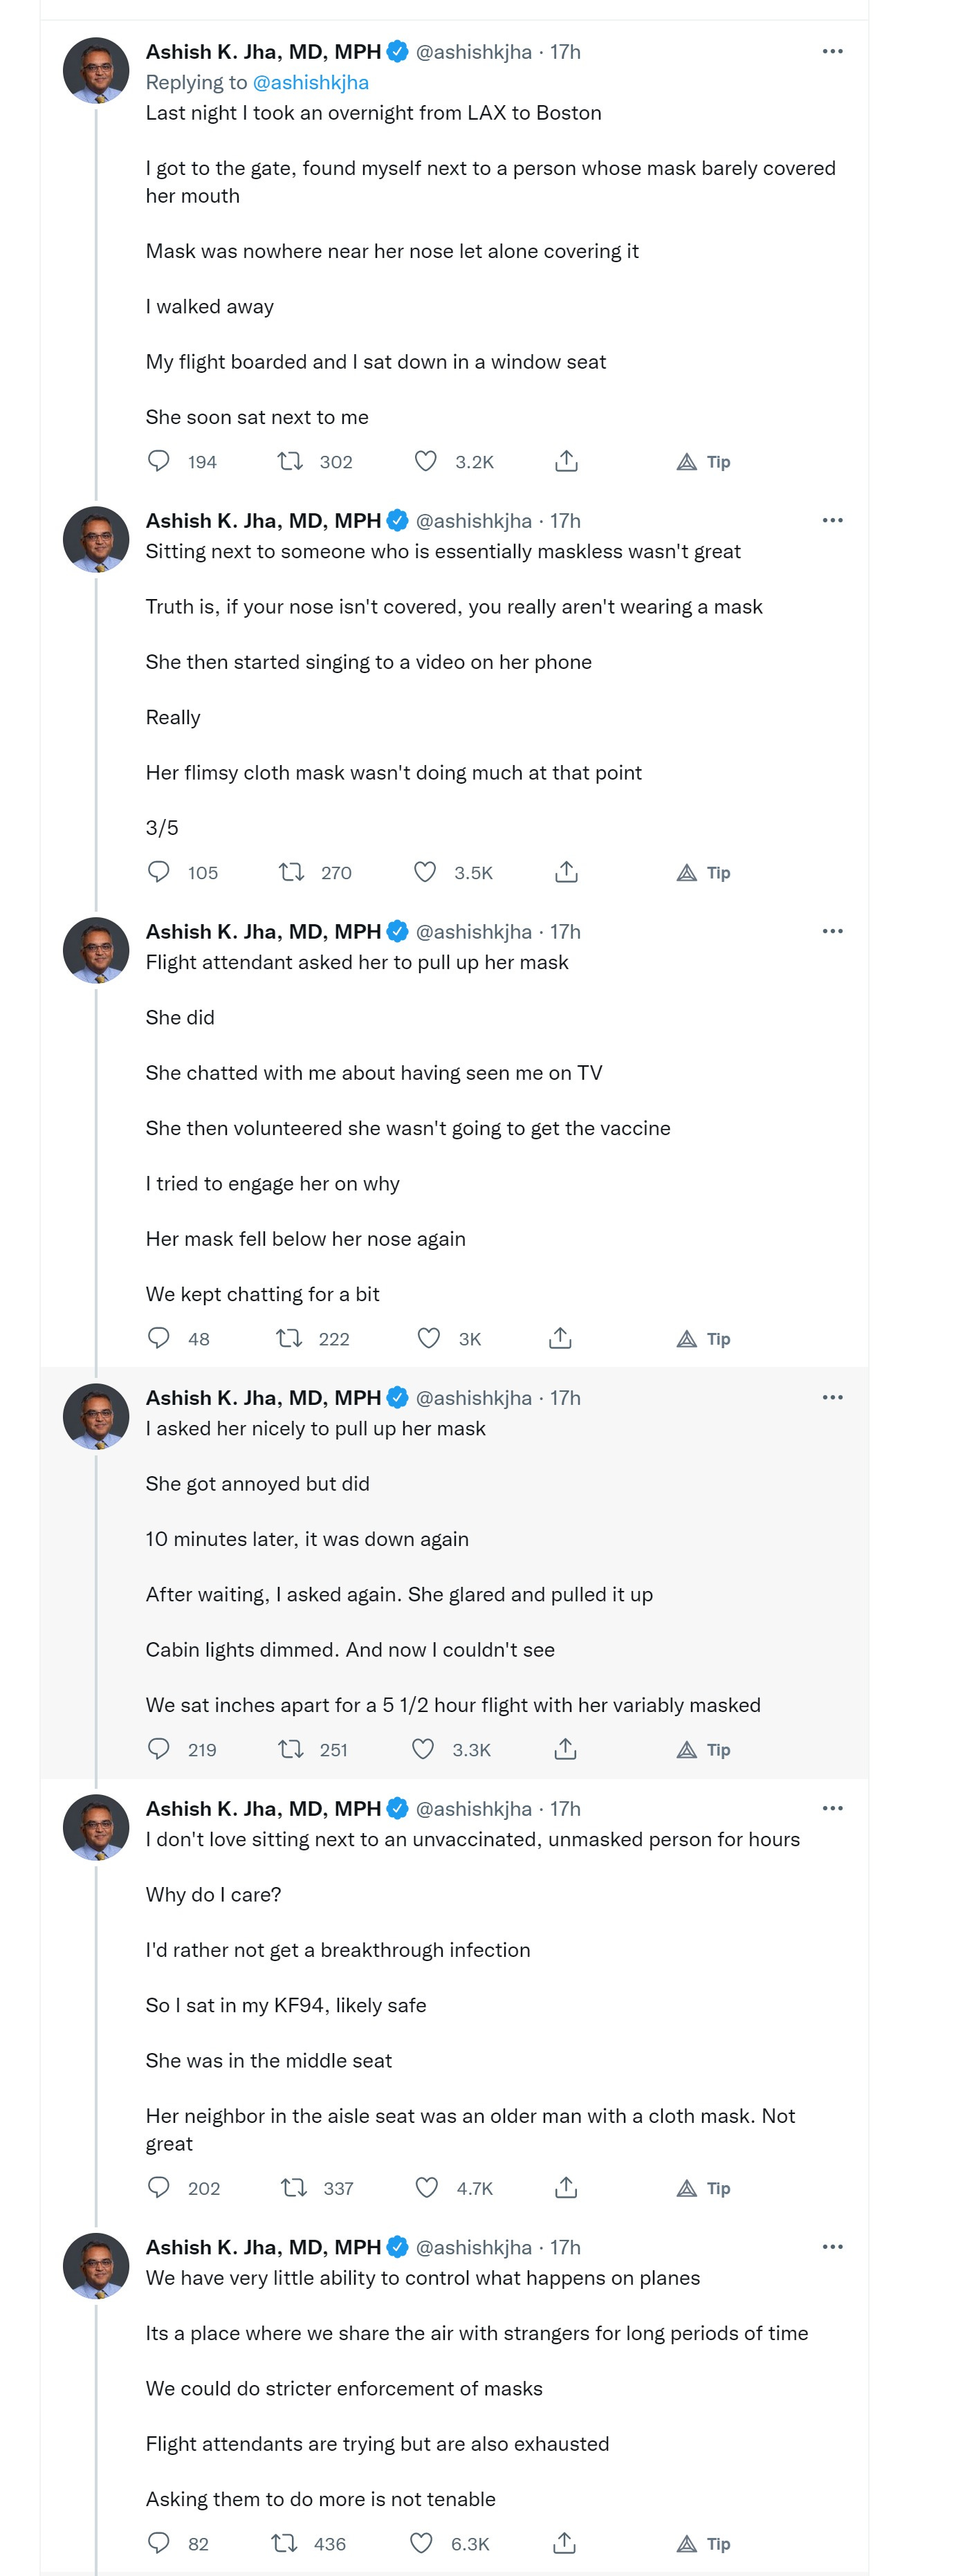The height and width of the screenshot is (2576, 956).
Task: Like the tweet with 3K likes
Action: point(428,1338)
